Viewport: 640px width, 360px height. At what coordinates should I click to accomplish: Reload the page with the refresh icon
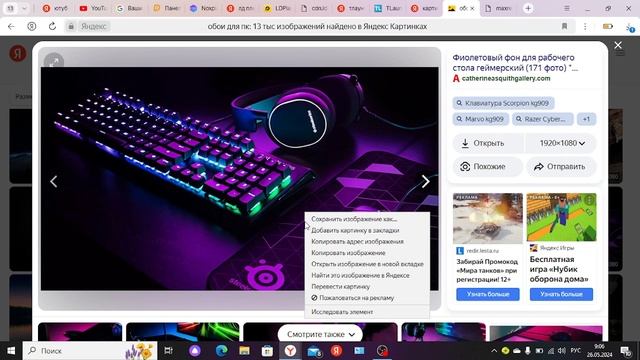[x=52, y=27]
